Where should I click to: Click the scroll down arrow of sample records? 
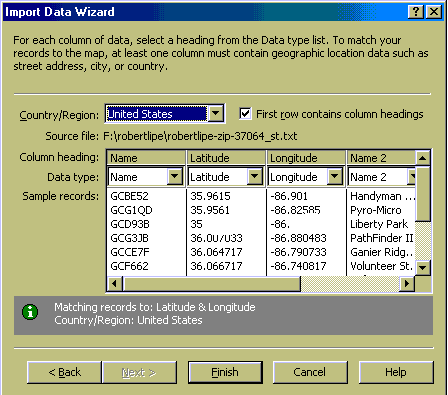click(x=423, y=267)
